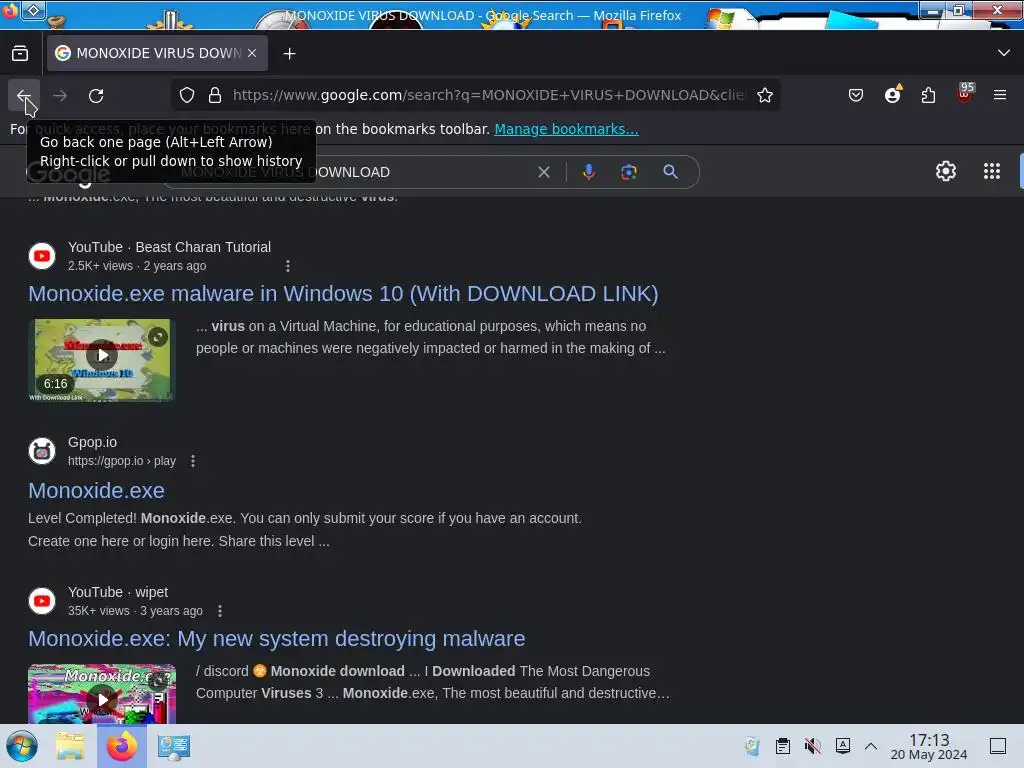Click the Google search magnifier button
This screenshot has height=768, width=1024.
tap(670, 172)
